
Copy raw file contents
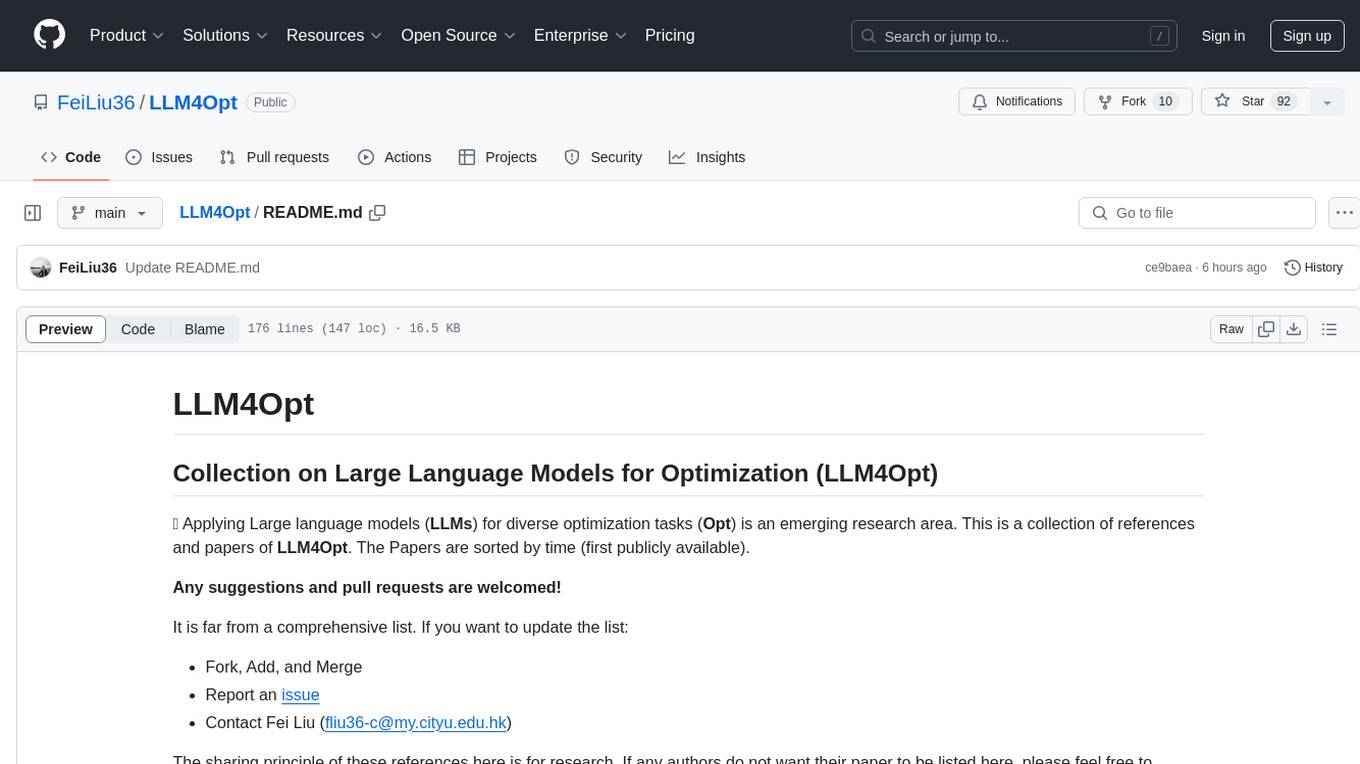coord(1266,329)
